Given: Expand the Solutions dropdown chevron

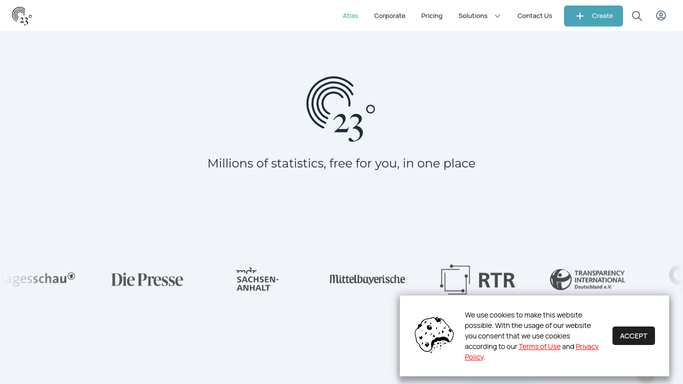Looking at the screenshot, I should (497, 16).
